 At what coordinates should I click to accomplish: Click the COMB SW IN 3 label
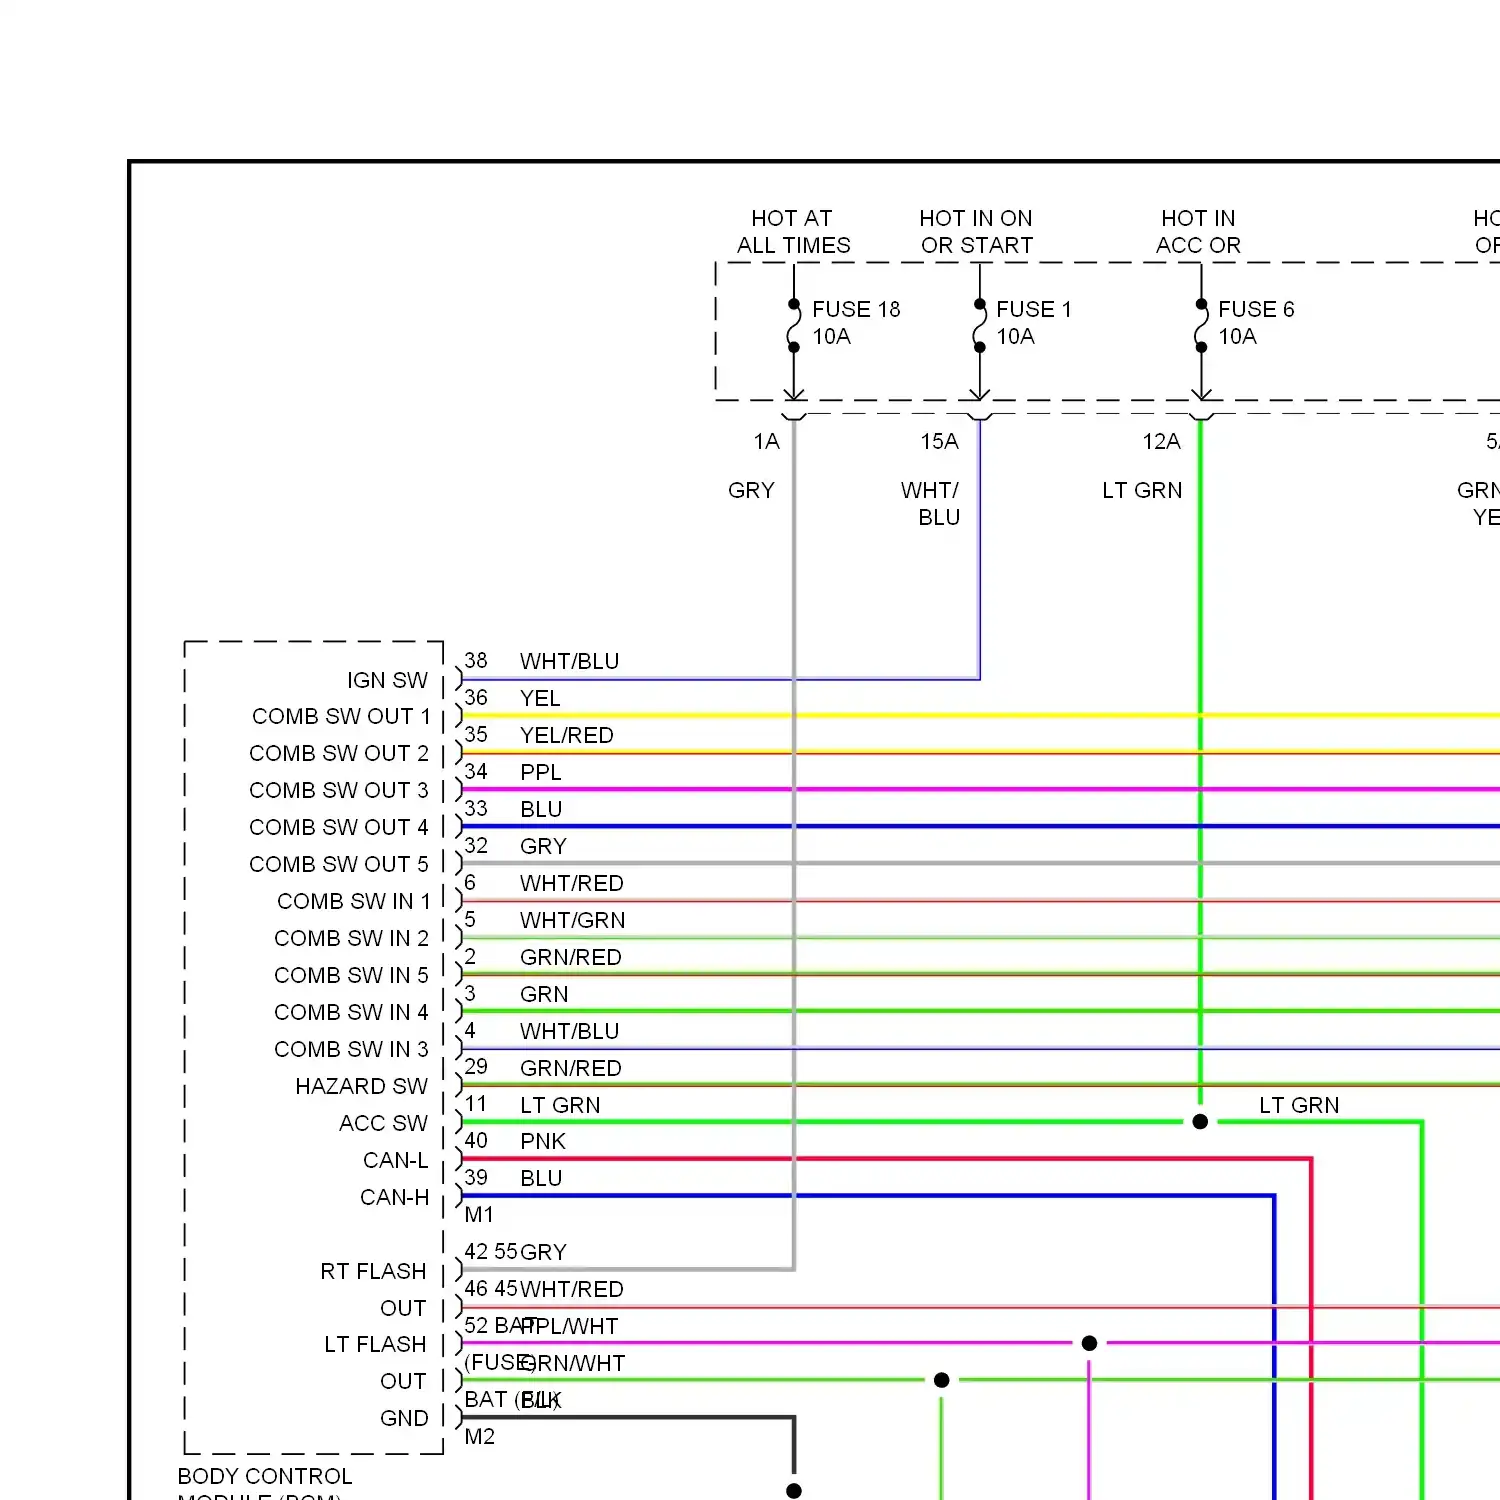351,1050
